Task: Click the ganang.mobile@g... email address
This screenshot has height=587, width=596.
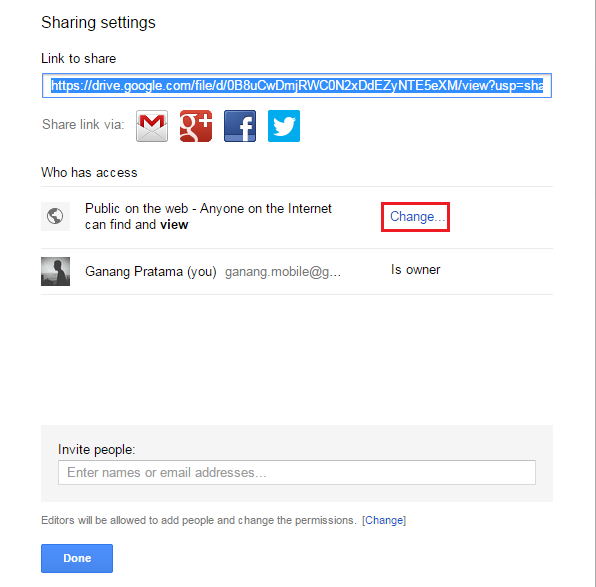Action: pos(283,272)
